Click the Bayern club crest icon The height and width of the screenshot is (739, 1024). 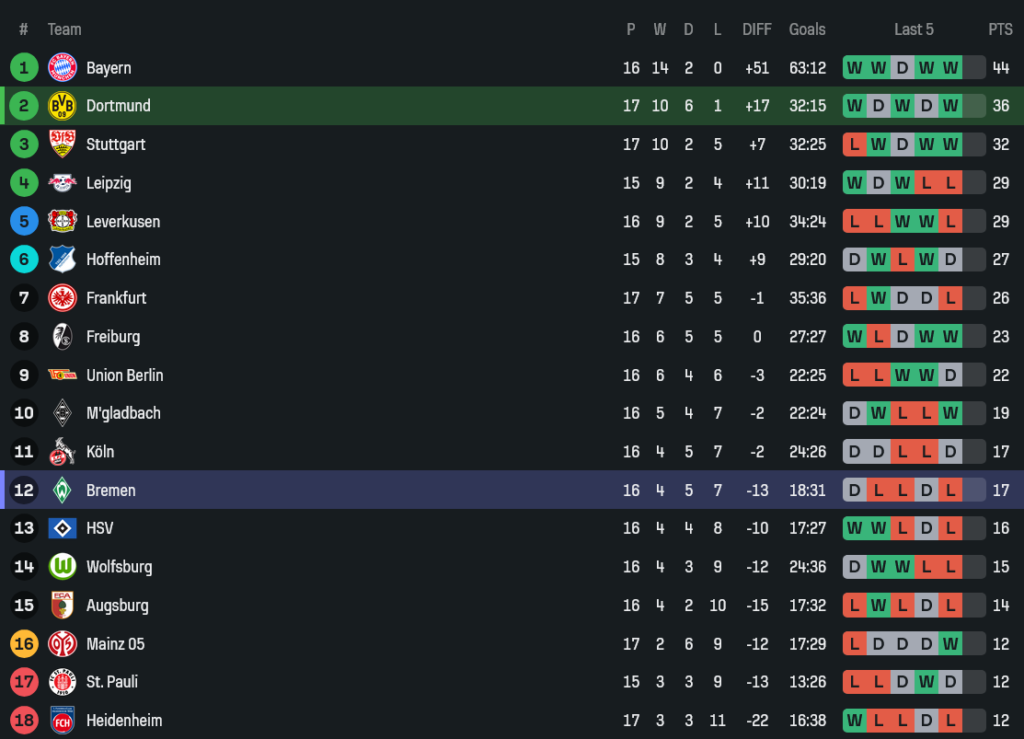(x=62, y=68)
